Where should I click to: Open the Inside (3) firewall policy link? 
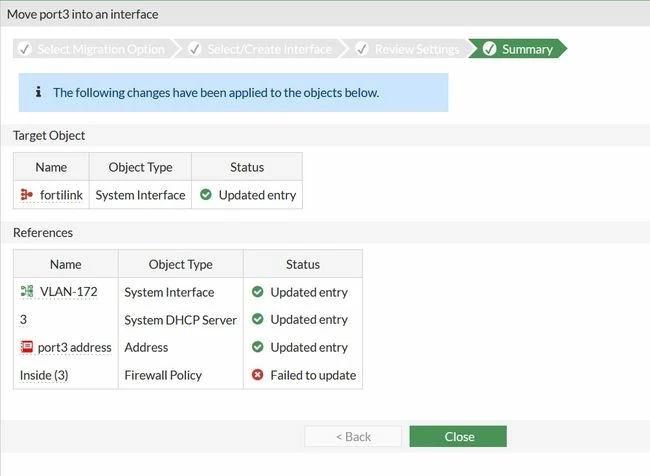tap(44, 375)
